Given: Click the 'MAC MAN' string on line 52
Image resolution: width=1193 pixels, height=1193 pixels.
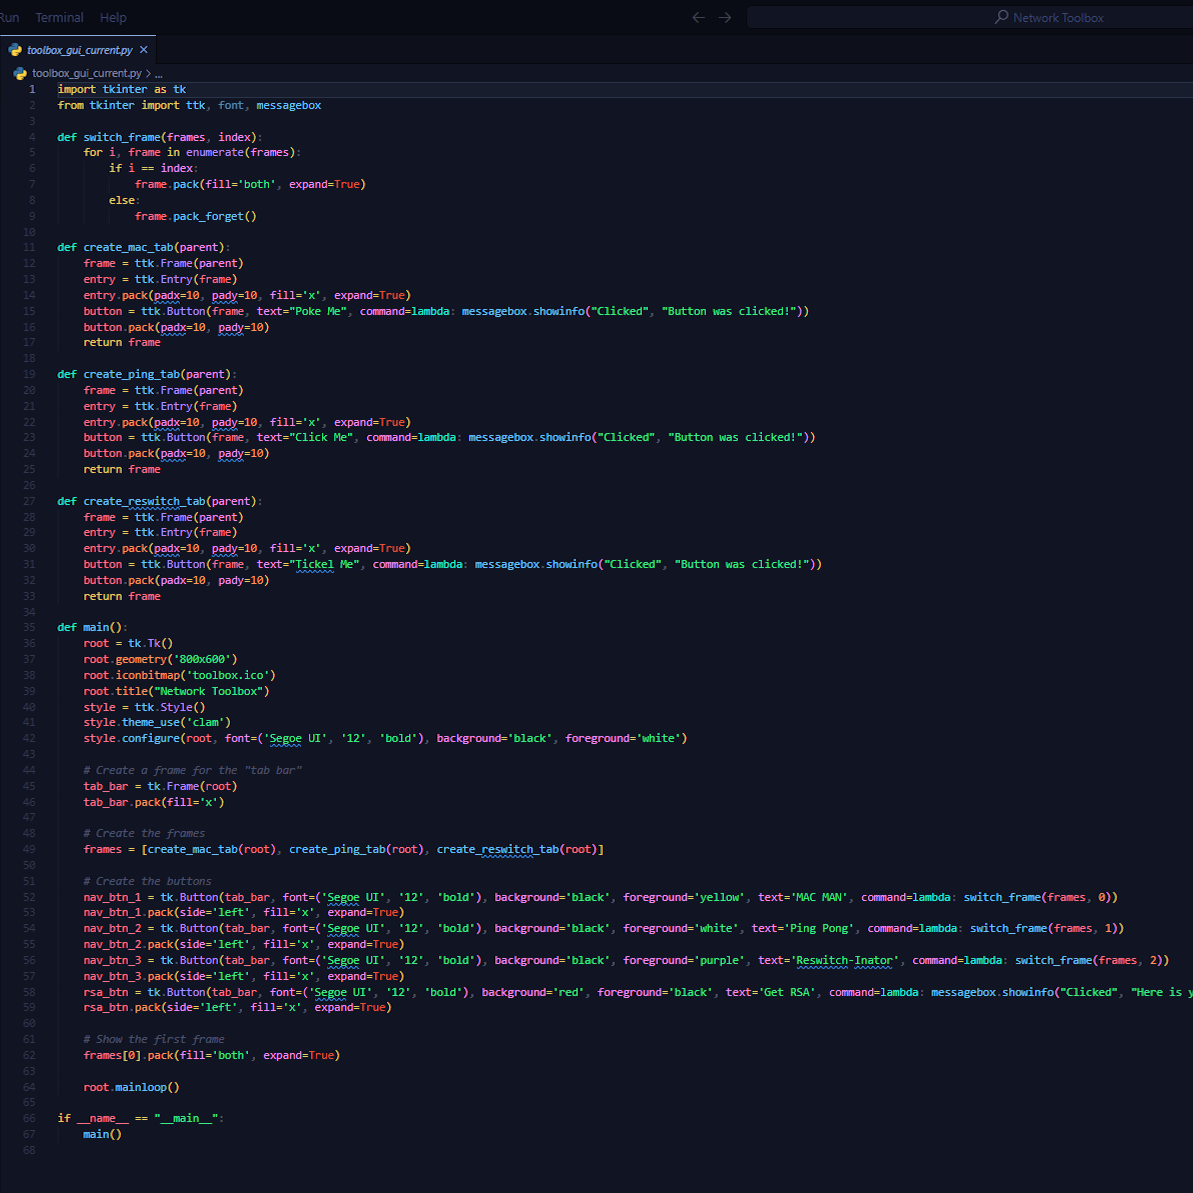Looking at the screenshot, I should (x=819, y=898).
